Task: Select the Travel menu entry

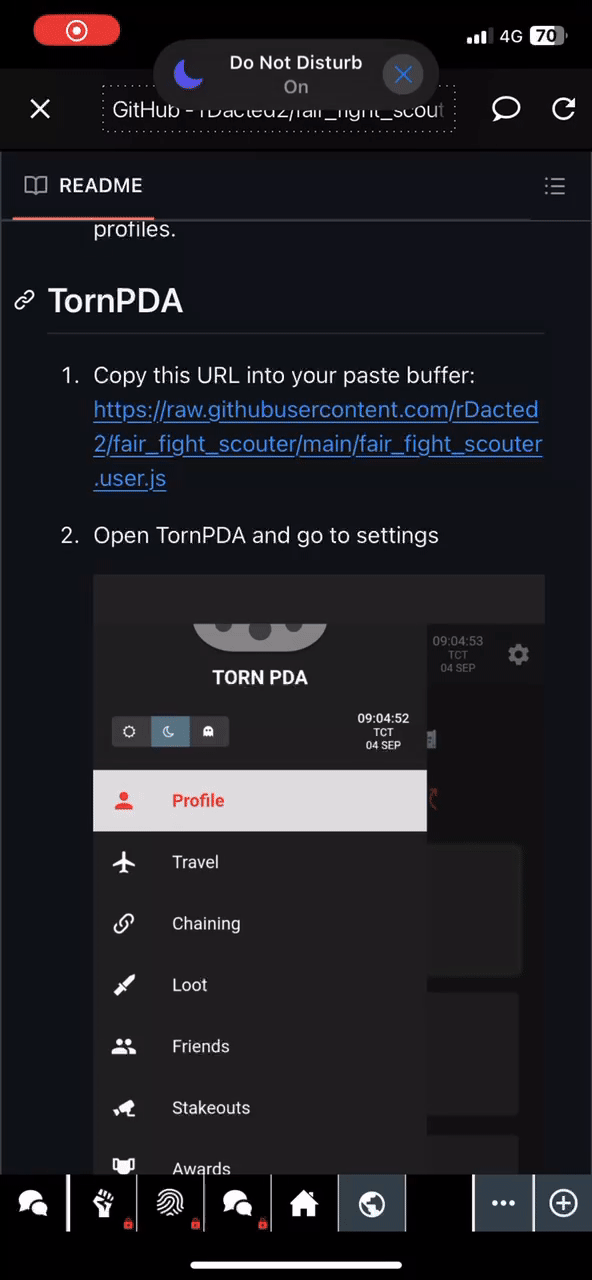Action: (195, 862)
